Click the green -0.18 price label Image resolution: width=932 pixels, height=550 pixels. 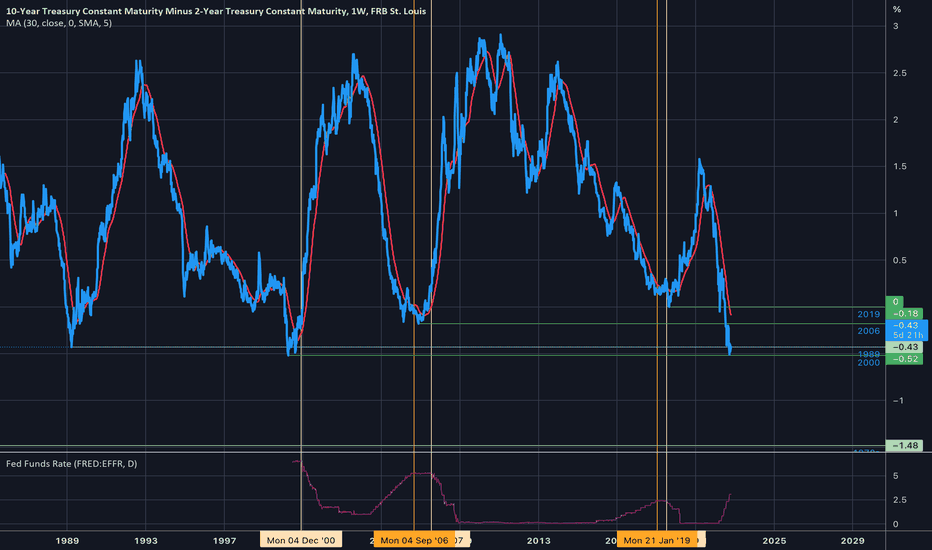tap(904, 313)
